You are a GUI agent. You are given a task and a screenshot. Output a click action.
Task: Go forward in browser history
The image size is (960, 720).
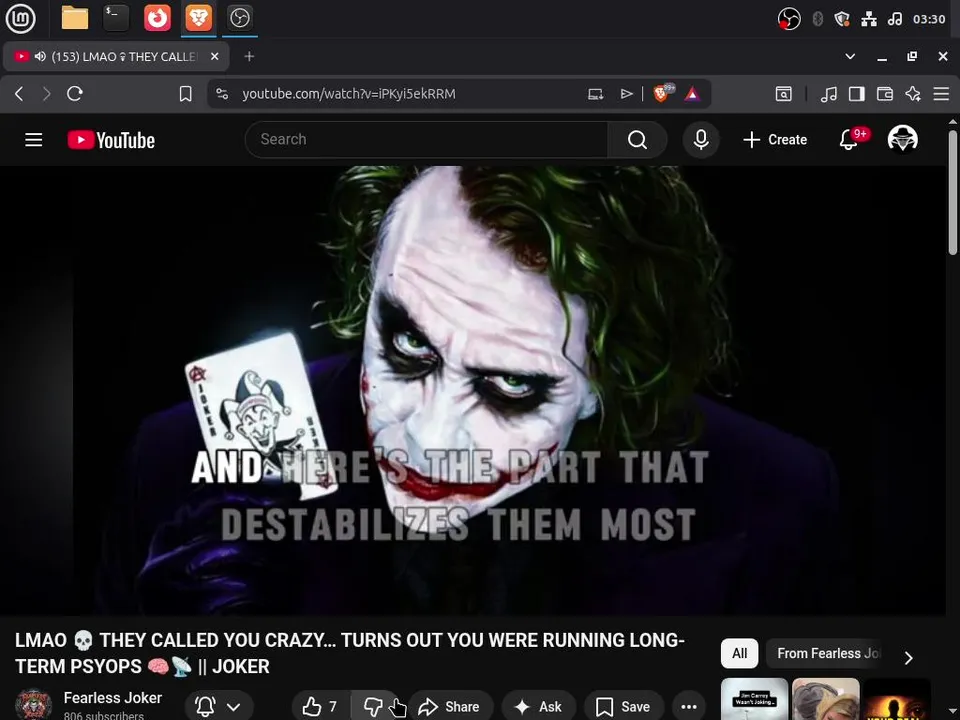pos(47,94)
